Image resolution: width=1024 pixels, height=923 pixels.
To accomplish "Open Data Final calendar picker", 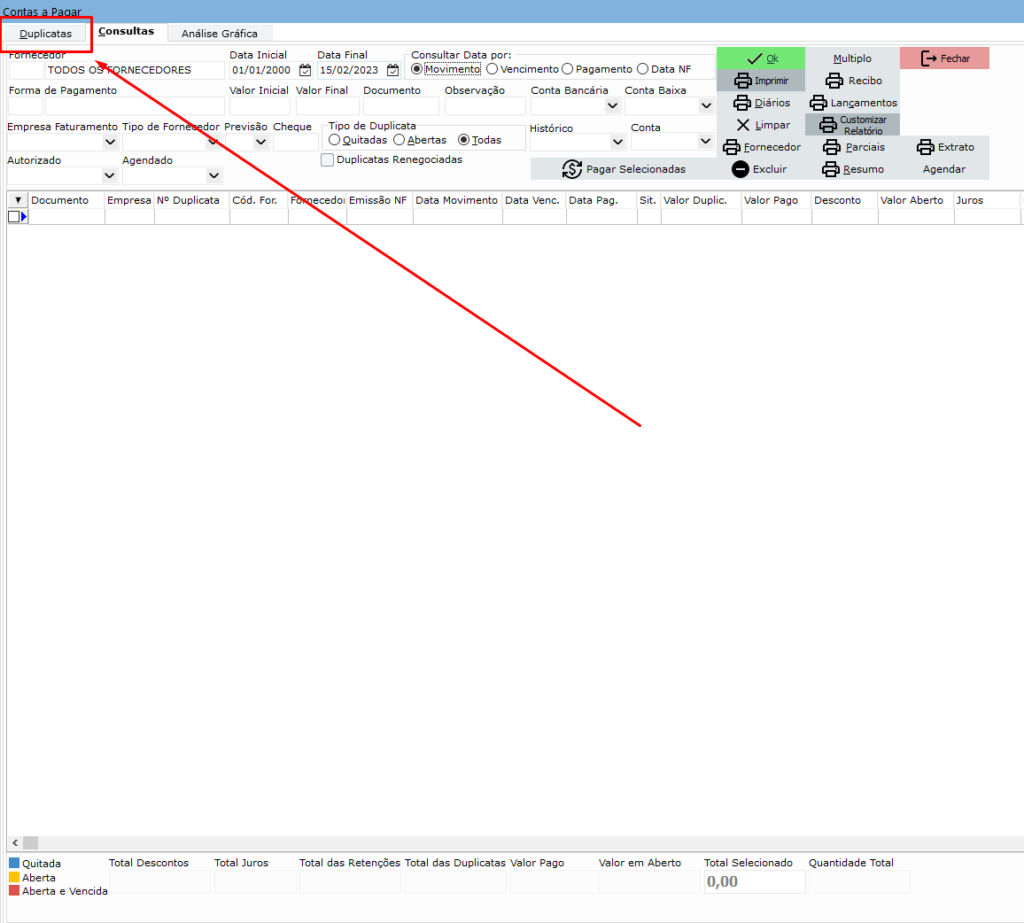I will click(x=392, y=70).
